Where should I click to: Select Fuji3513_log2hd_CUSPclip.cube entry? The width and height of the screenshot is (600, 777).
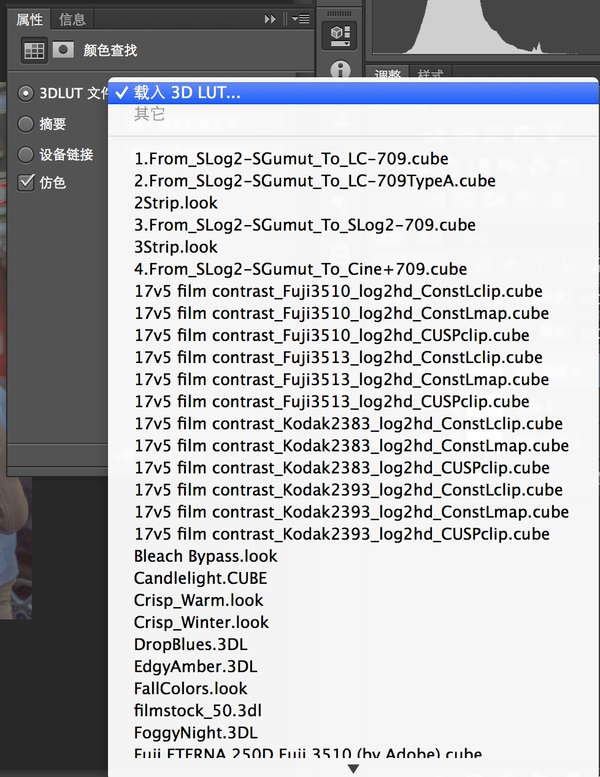pos(353,401)
